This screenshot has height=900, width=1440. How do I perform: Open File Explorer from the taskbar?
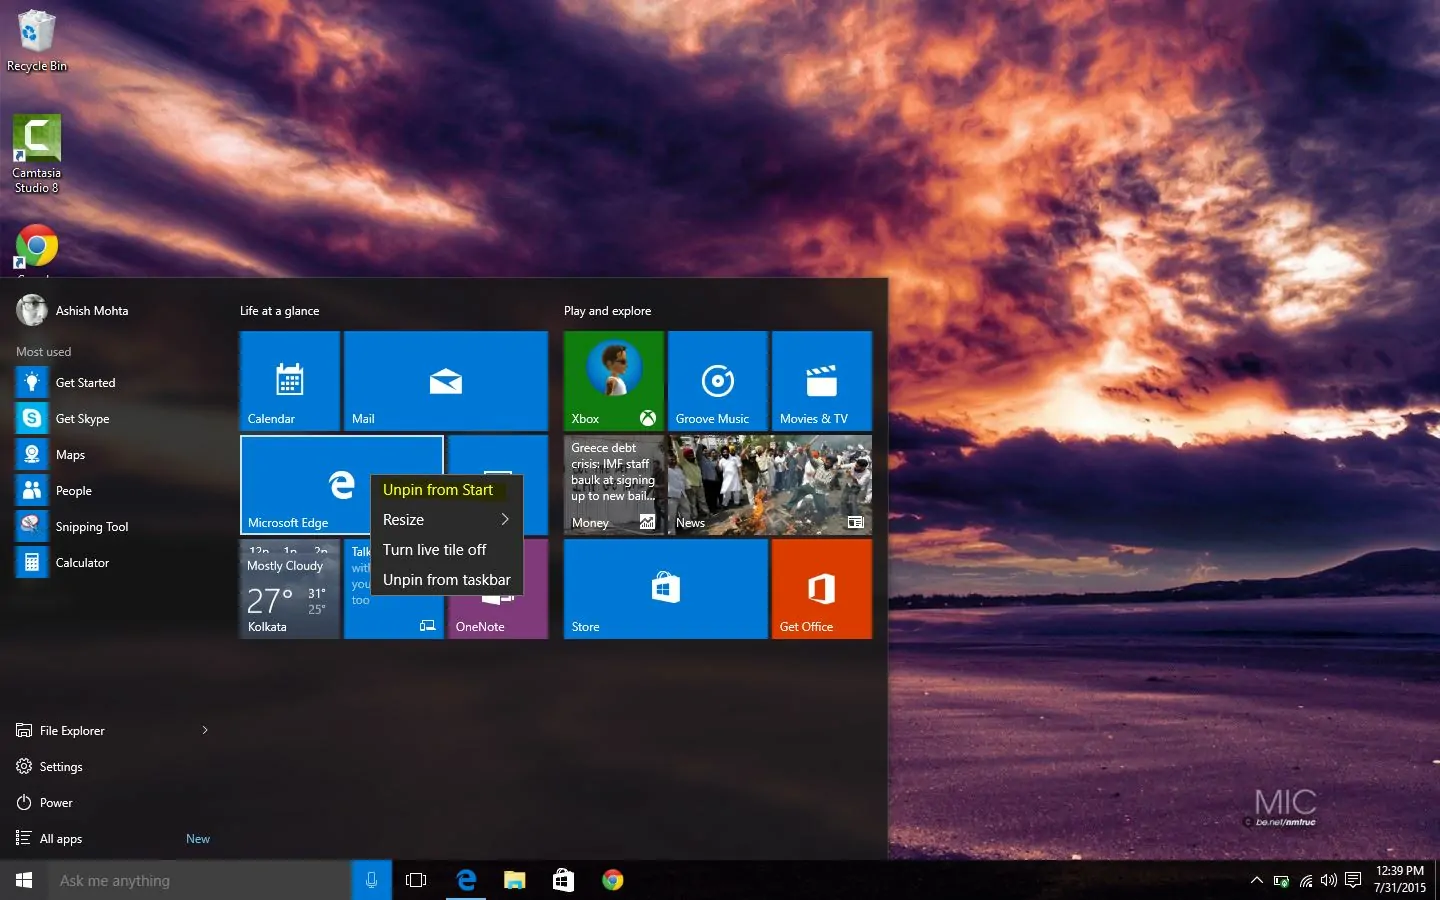(x=515, y=880)
